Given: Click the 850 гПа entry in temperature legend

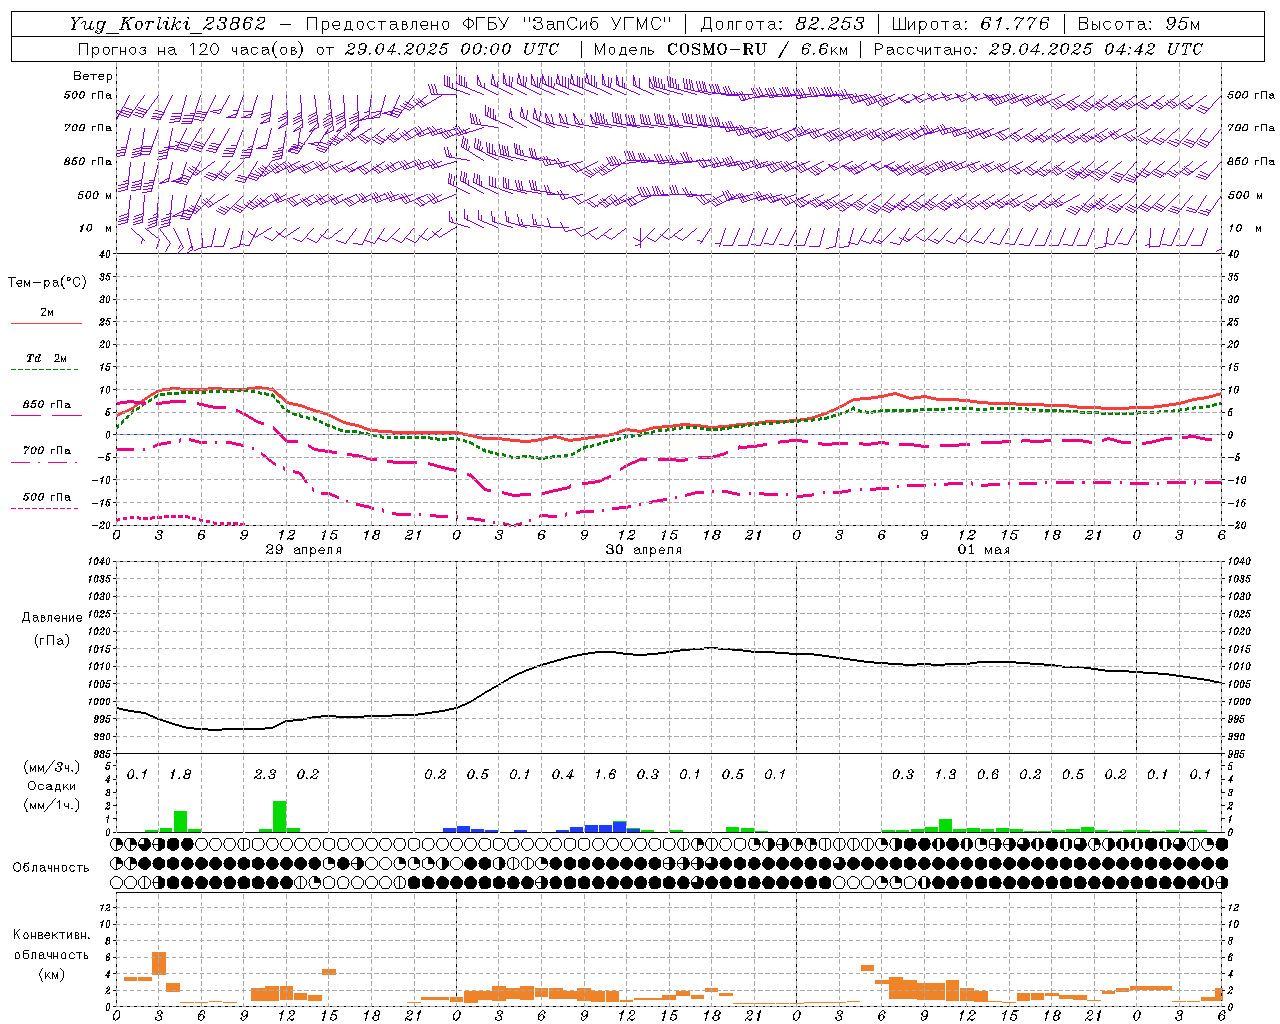Looking at the screenshot, I should coord(47,405).
